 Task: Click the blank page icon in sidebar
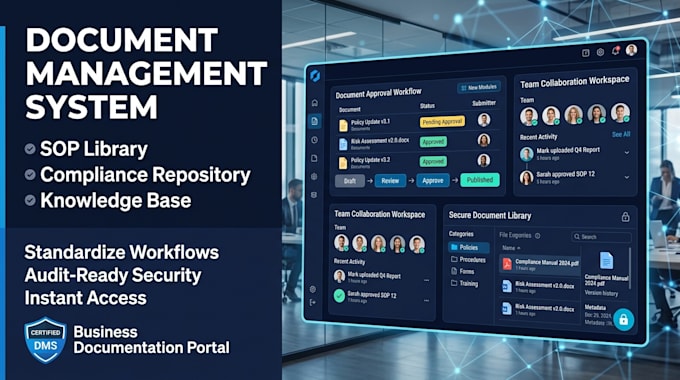tap(314, 158)
